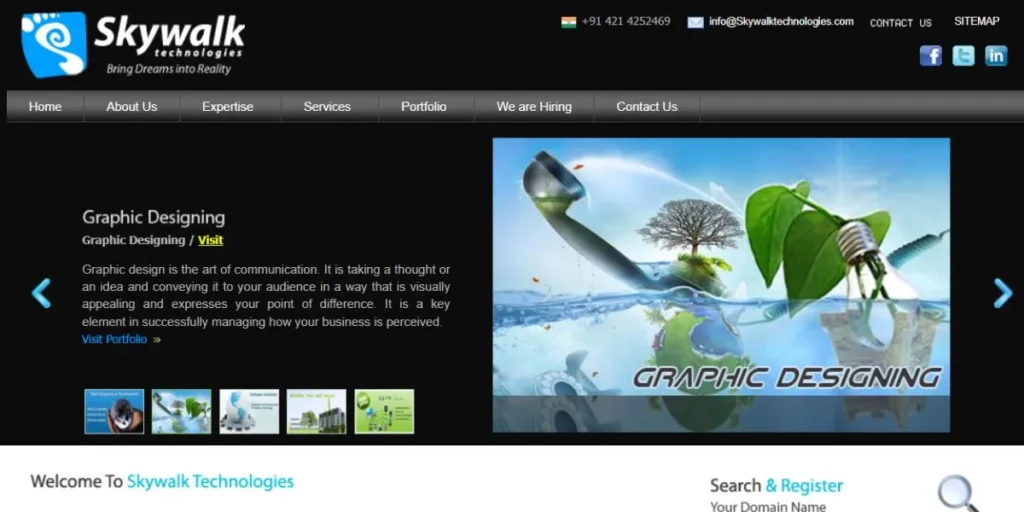1024x512 pixels.
Task: Open the Facebook social icon
Action: click(930, 56)
